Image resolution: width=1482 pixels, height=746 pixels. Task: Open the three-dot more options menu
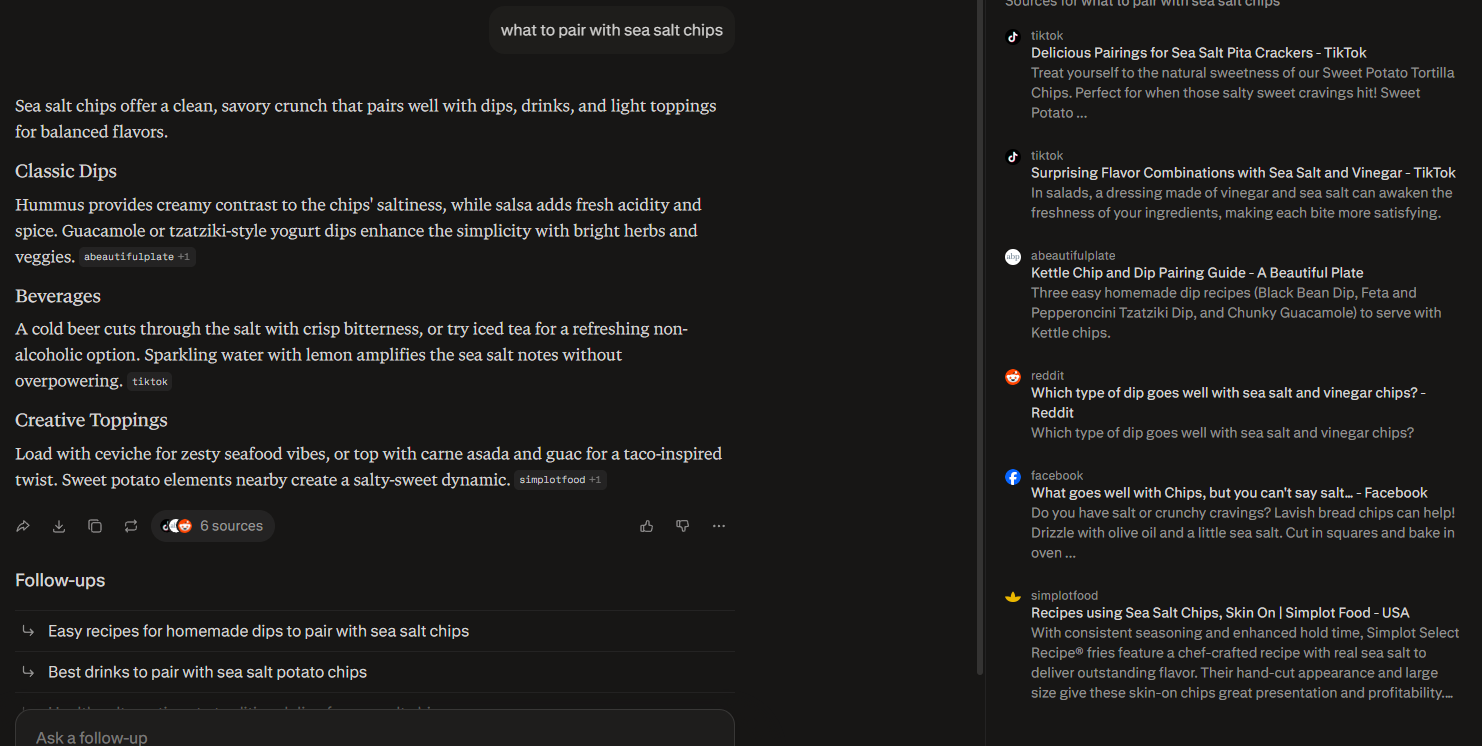click(719, 526)
